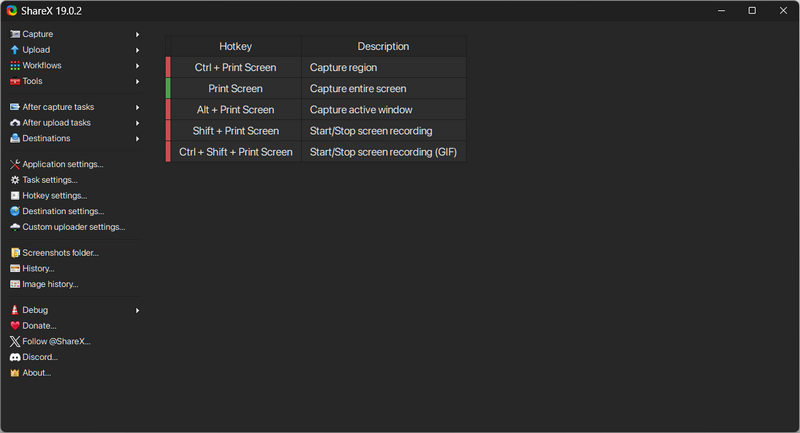Follow @ShareX on X
The width and height of the screenshot is (800, 433).
tap(56, 342)
